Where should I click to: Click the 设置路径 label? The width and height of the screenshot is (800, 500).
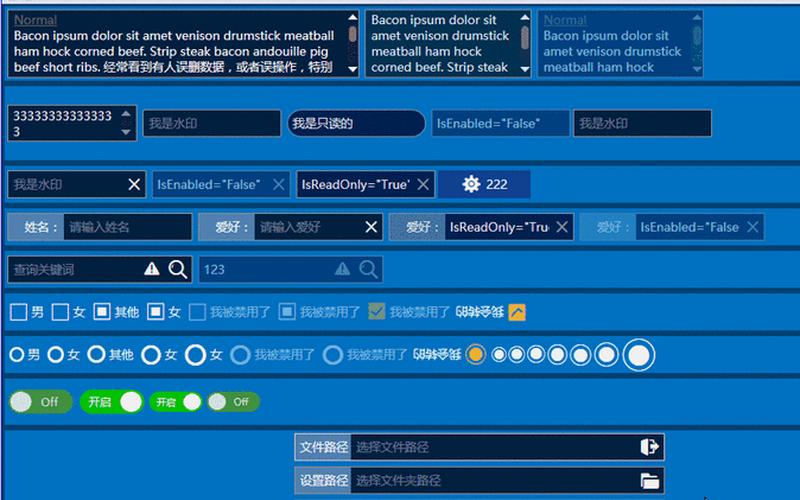[323, 481]
